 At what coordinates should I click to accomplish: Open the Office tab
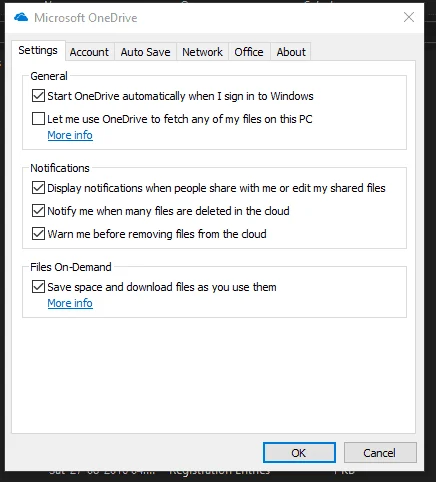249,52
